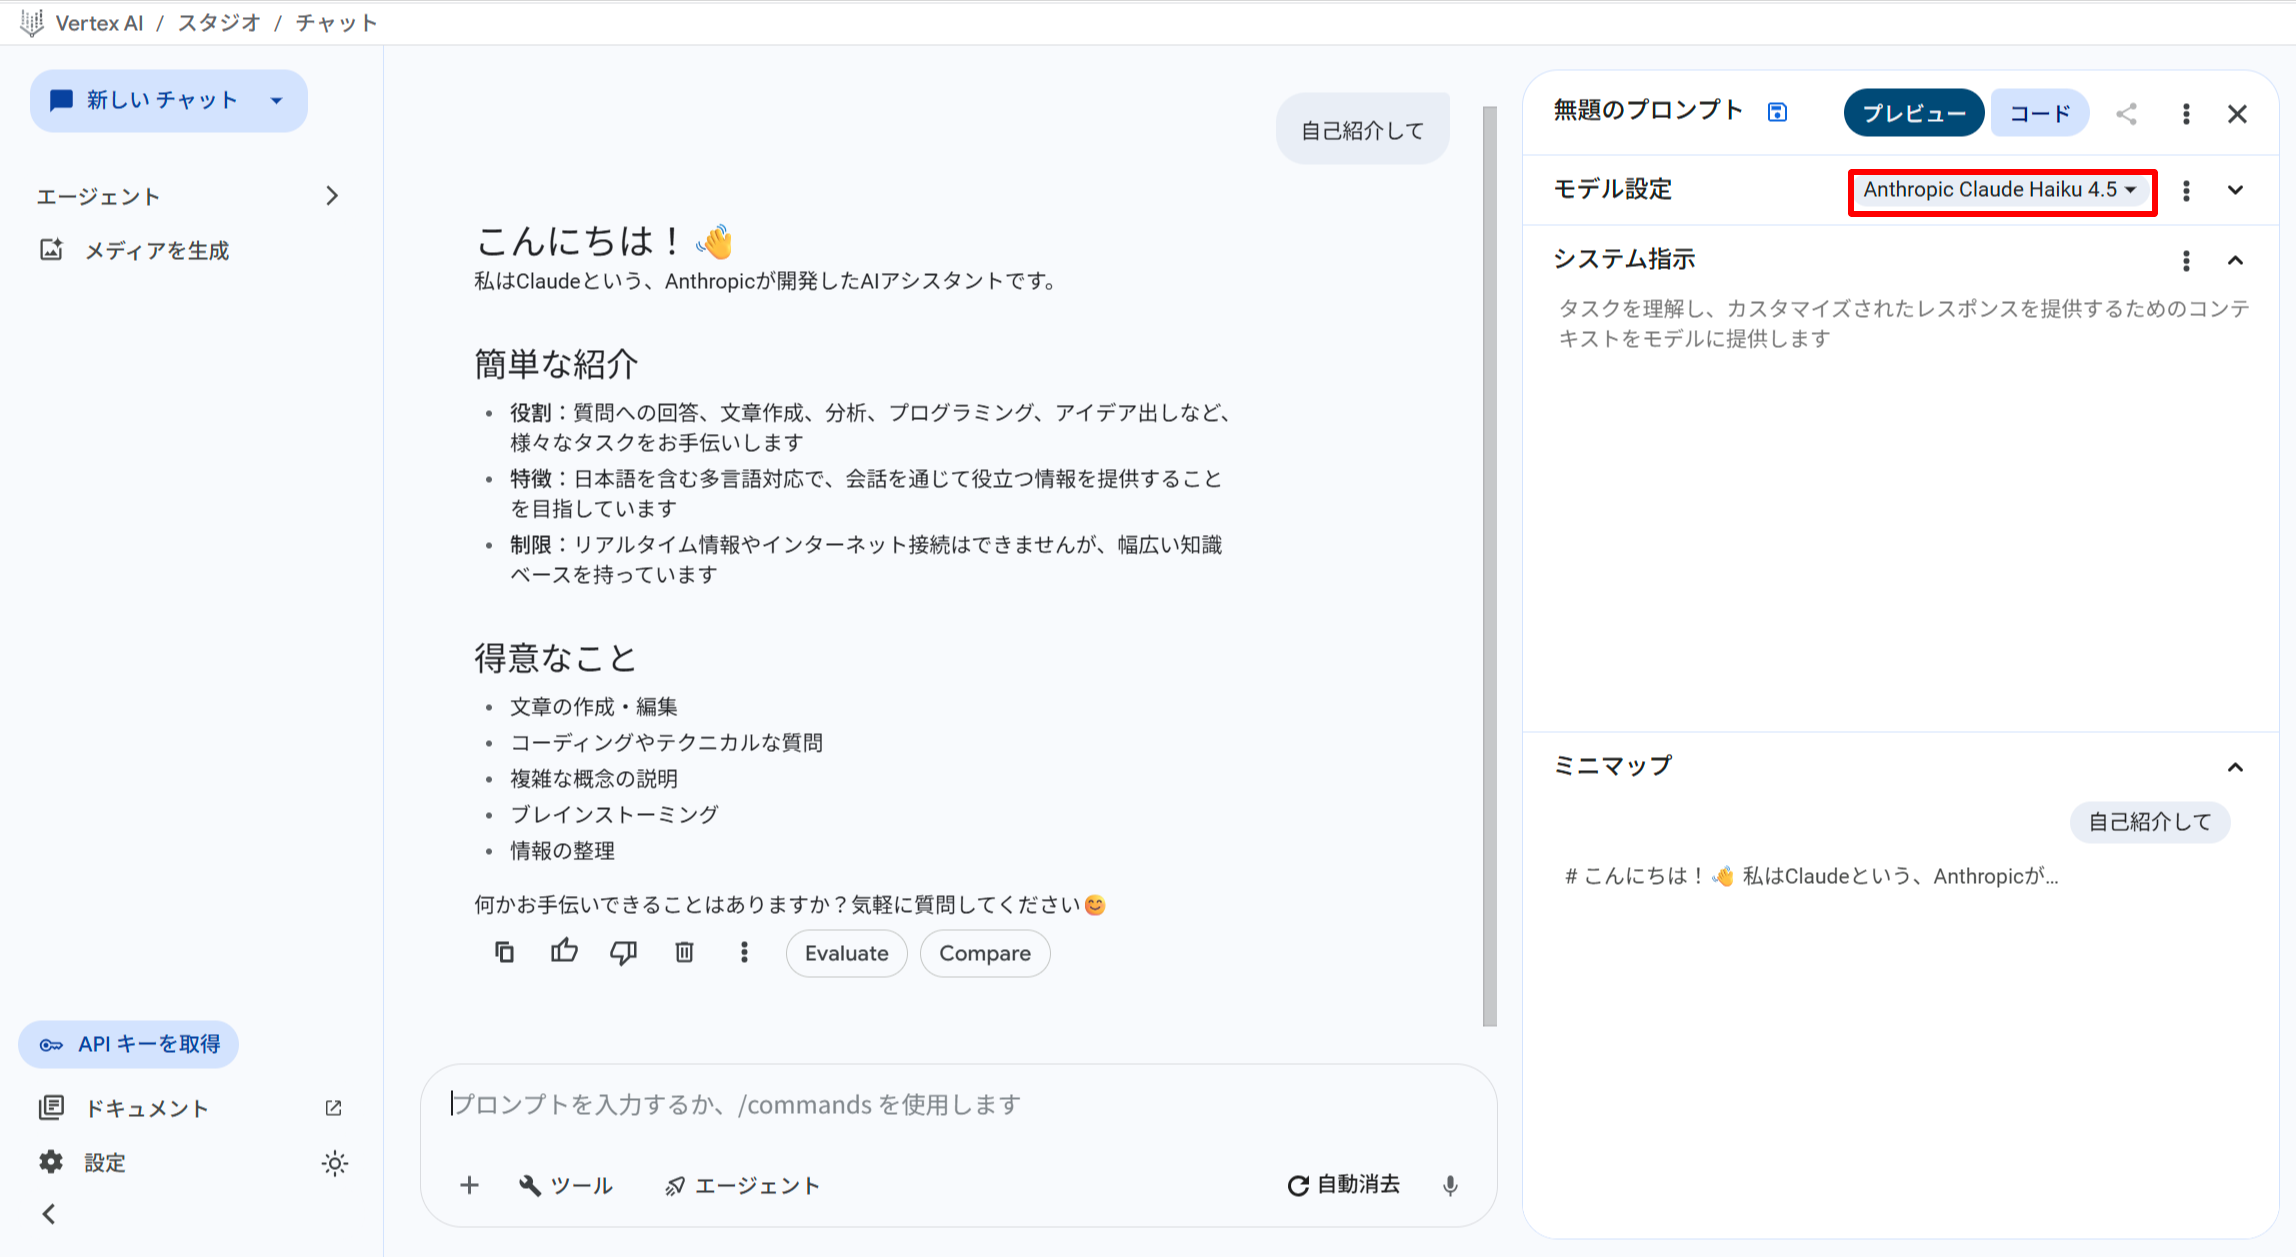2296x1257 pixels.
Task: Click the Evaluate button
Action: pos(846,952)
